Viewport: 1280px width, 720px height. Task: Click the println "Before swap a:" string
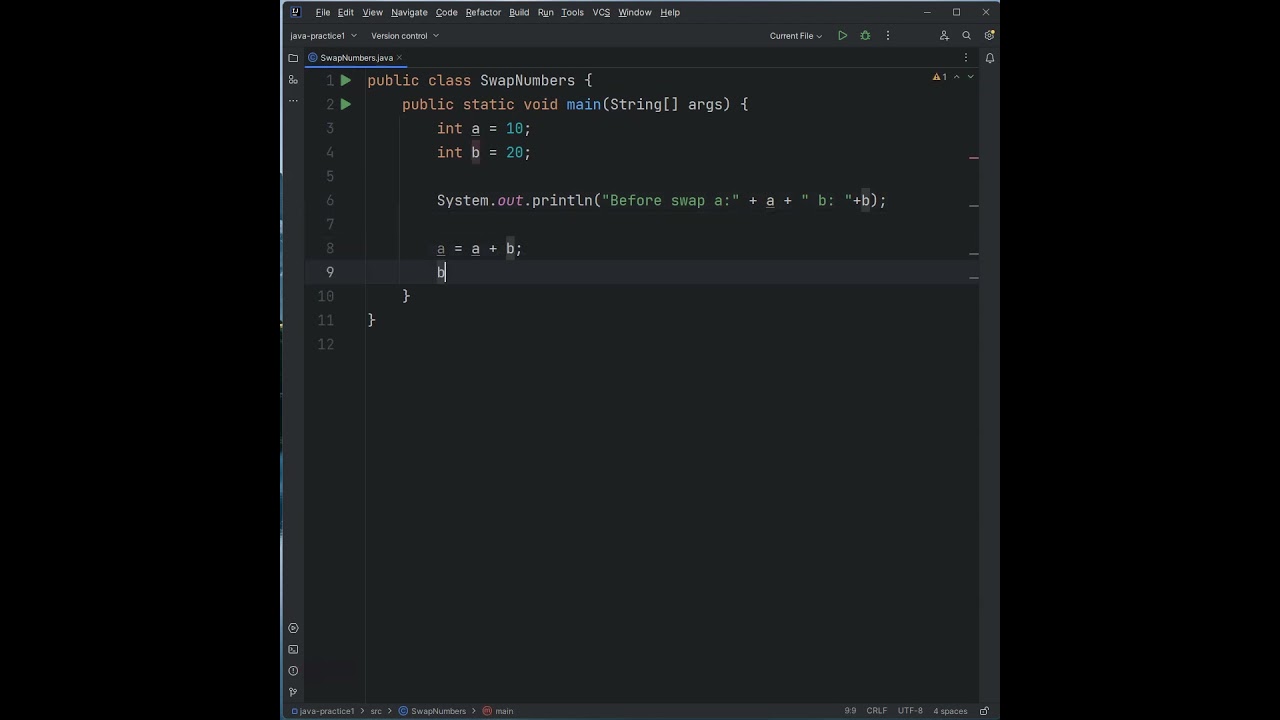[x=671, y=200]
